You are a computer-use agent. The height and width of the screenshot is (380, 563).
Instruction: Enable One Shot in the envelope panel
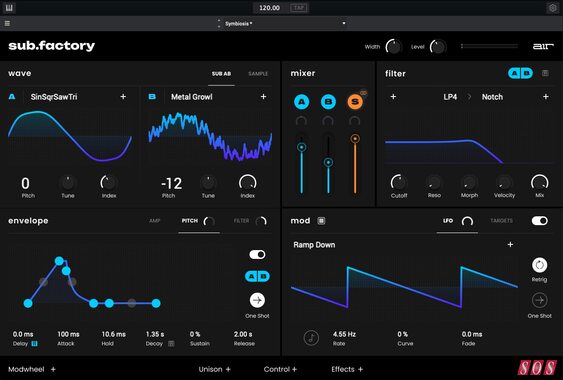(257, 300)
